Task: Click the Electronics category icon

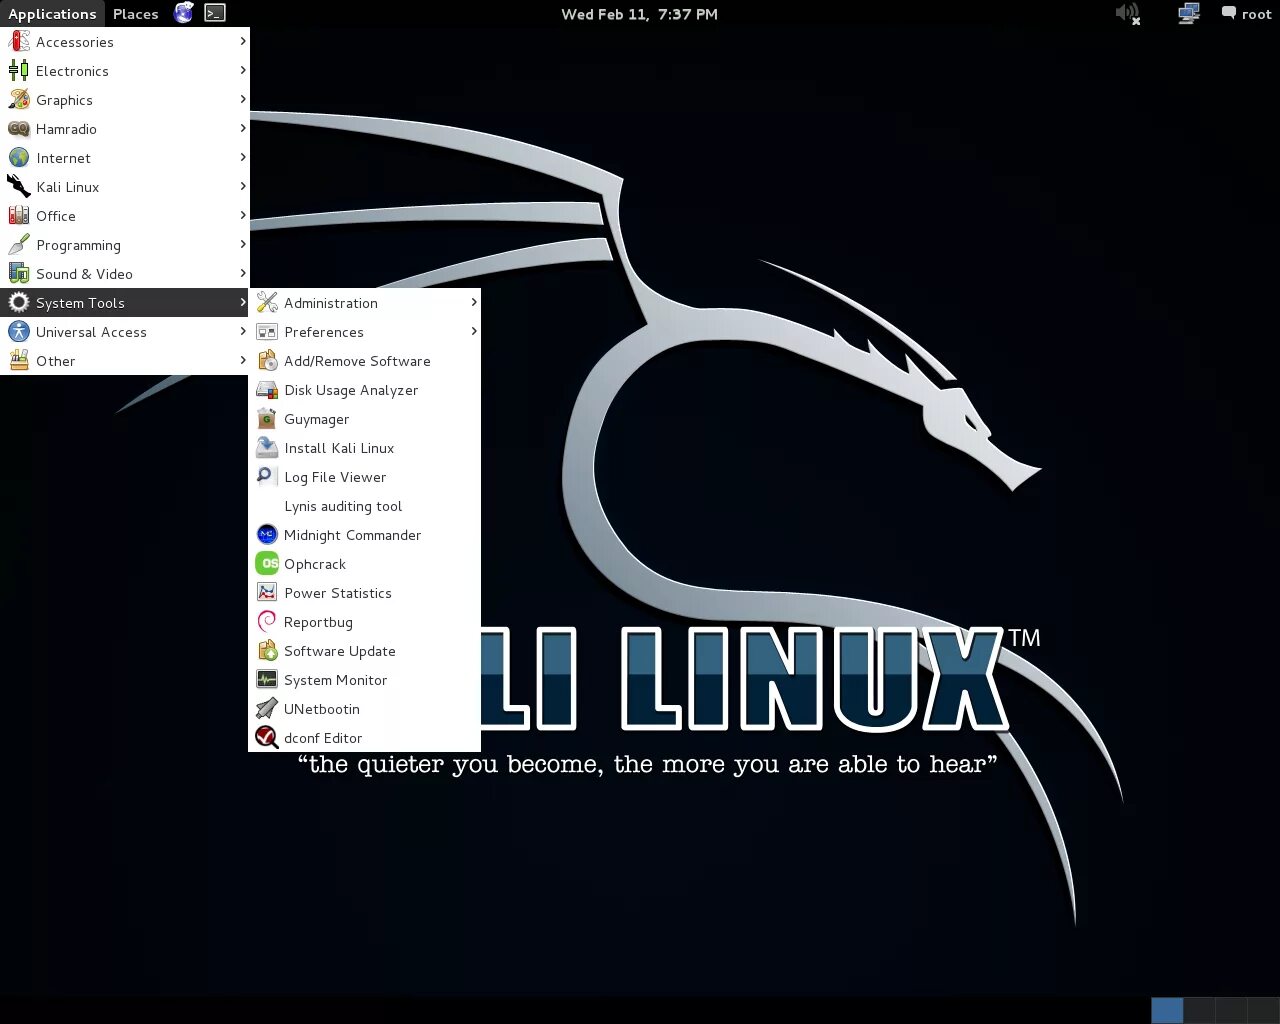Action: coord(19,71)
